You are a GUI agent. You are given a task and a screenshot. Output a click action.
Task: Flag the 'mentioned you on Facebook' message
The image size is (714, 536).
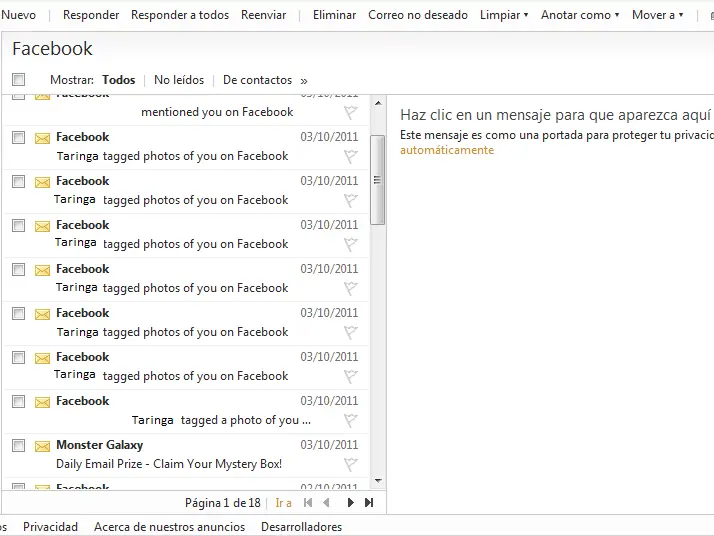[x=351, y=112]
